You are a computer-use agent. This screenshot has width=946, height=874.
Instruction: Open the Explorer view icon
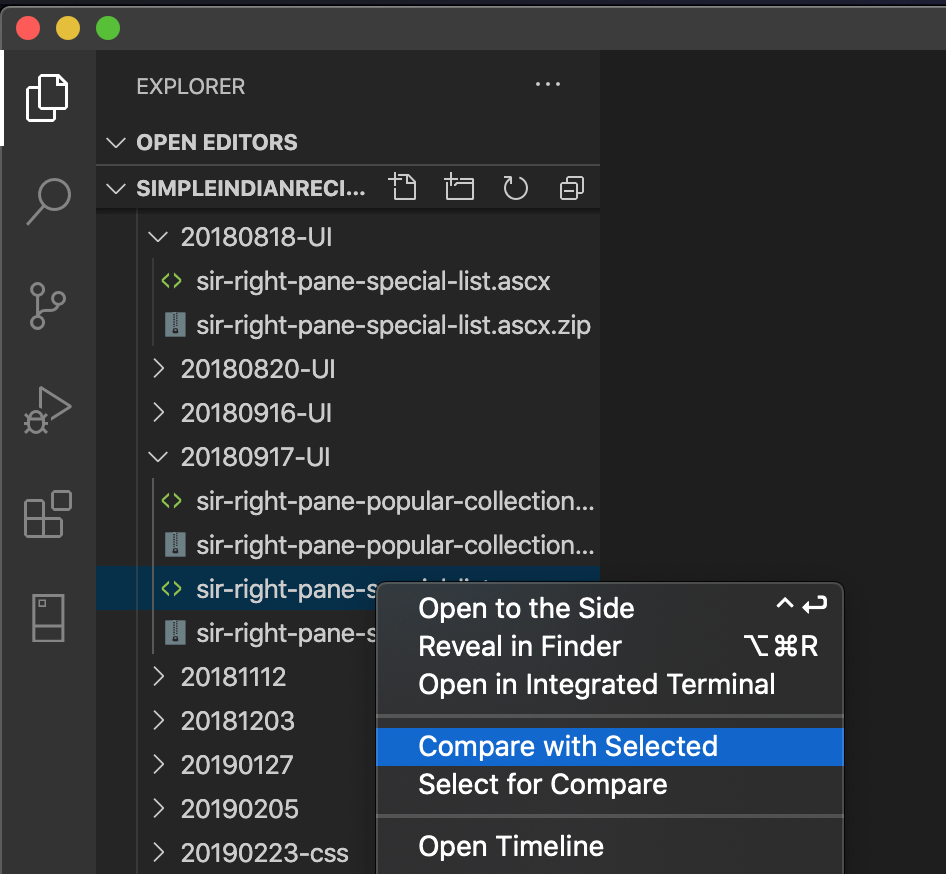coord(47,97)
